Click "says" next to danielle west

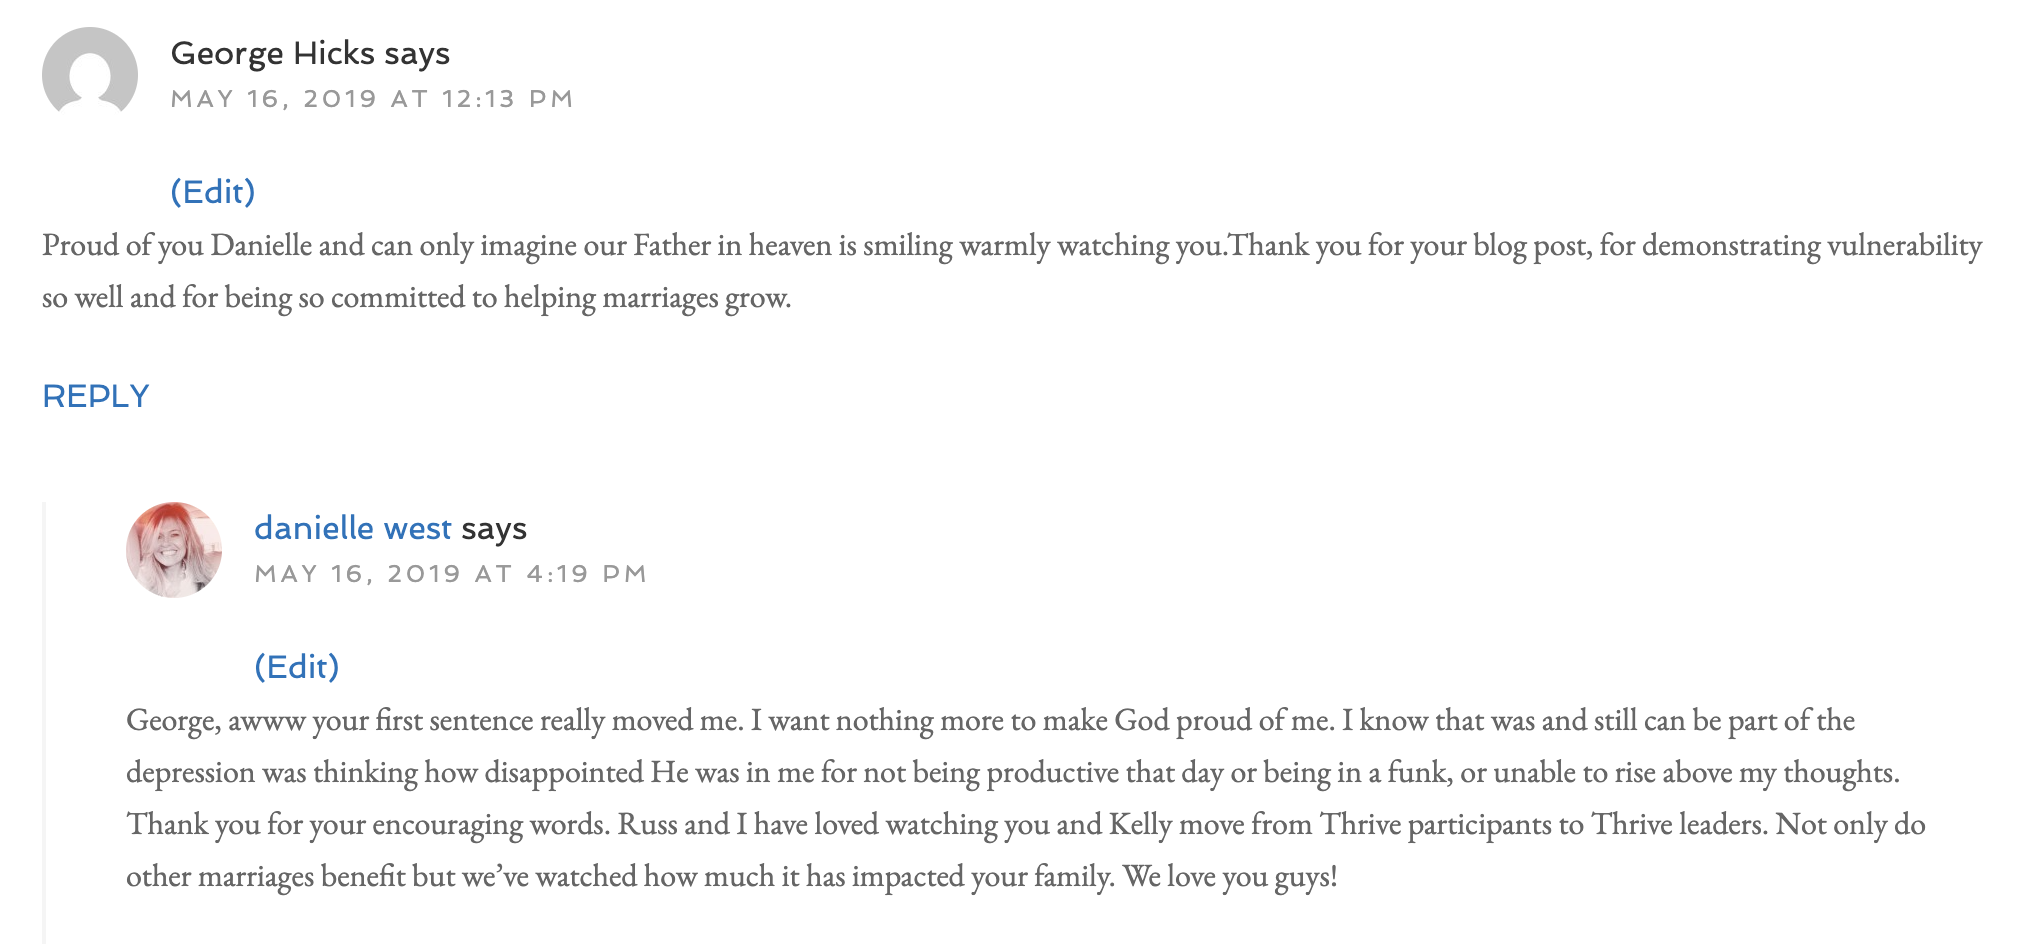[x=494, y=528]
